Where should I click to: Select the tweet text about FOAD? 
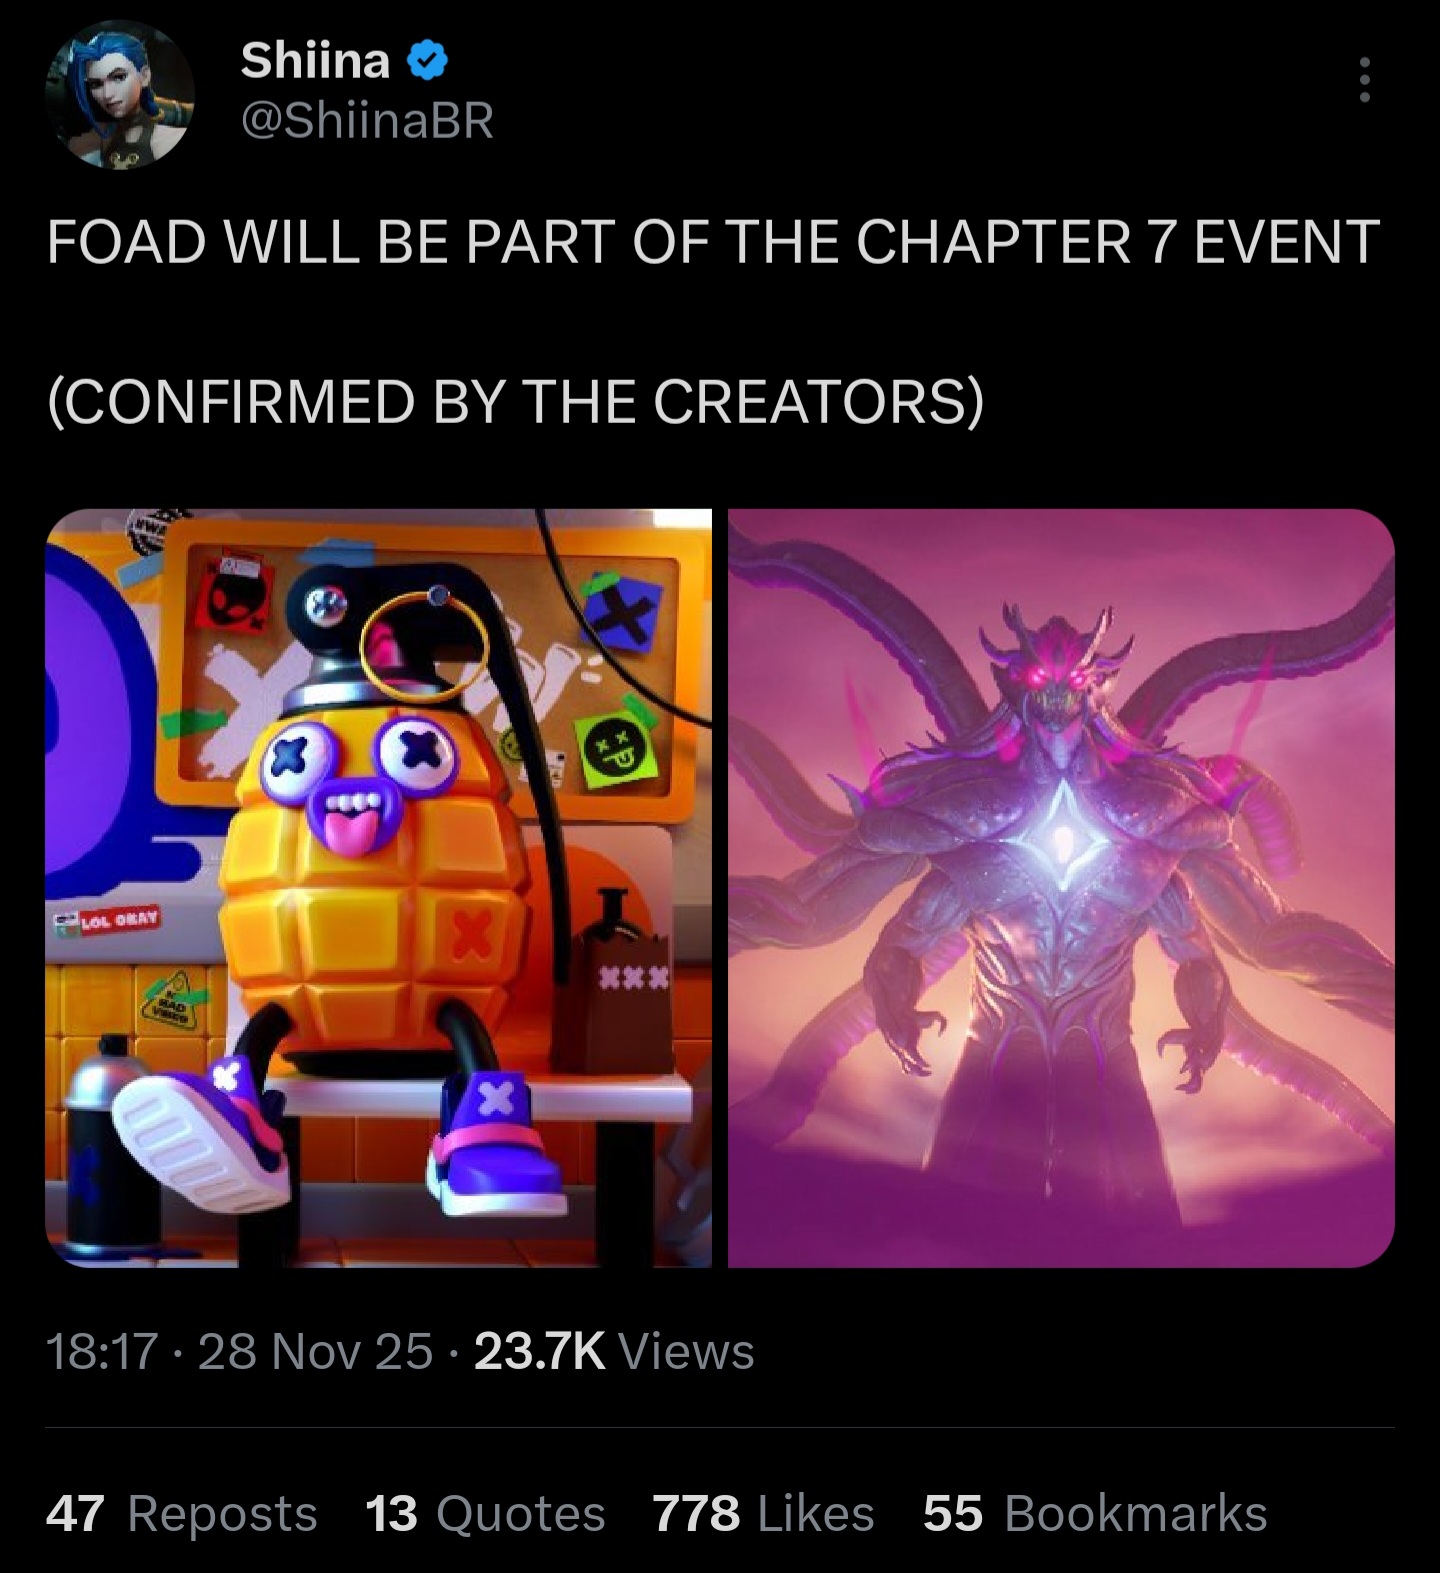tap(713, 242)
